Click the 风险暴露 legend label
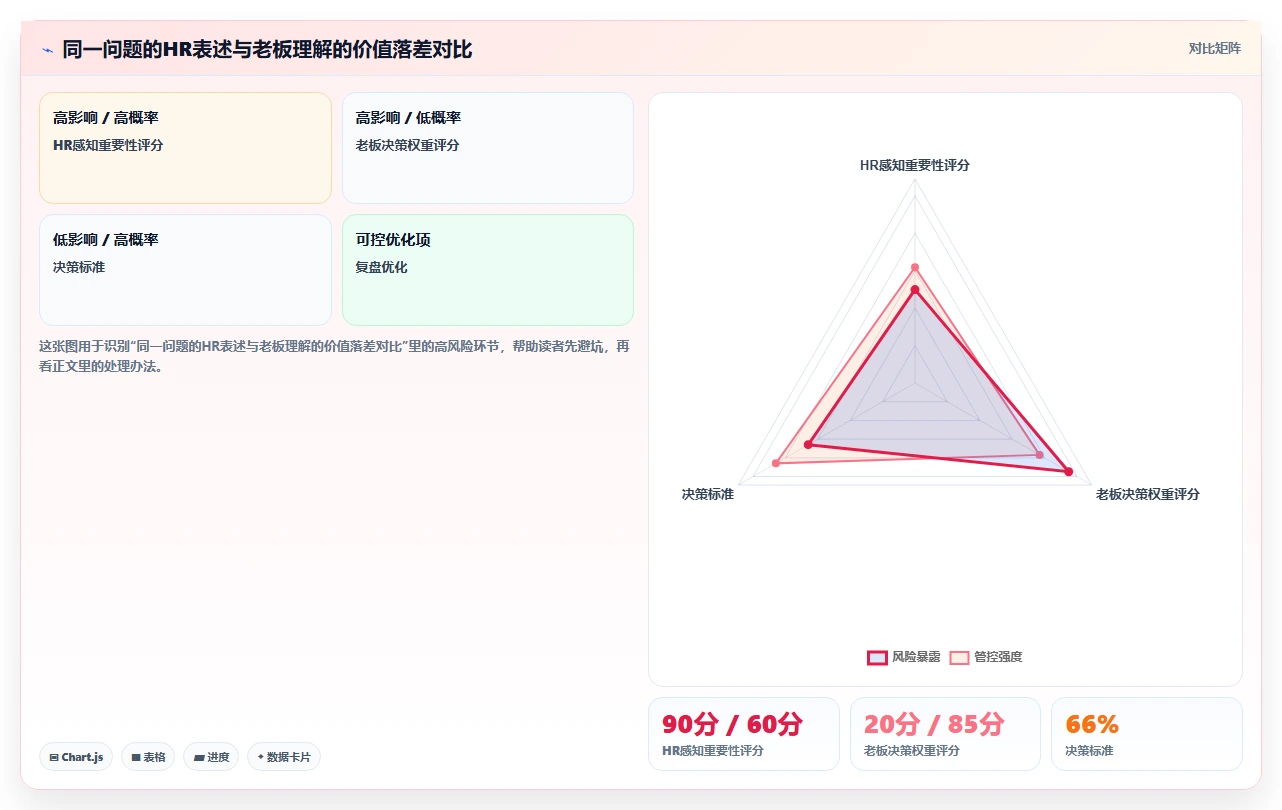This screenshot has height=810, width=1282. (x=916, y=657)
